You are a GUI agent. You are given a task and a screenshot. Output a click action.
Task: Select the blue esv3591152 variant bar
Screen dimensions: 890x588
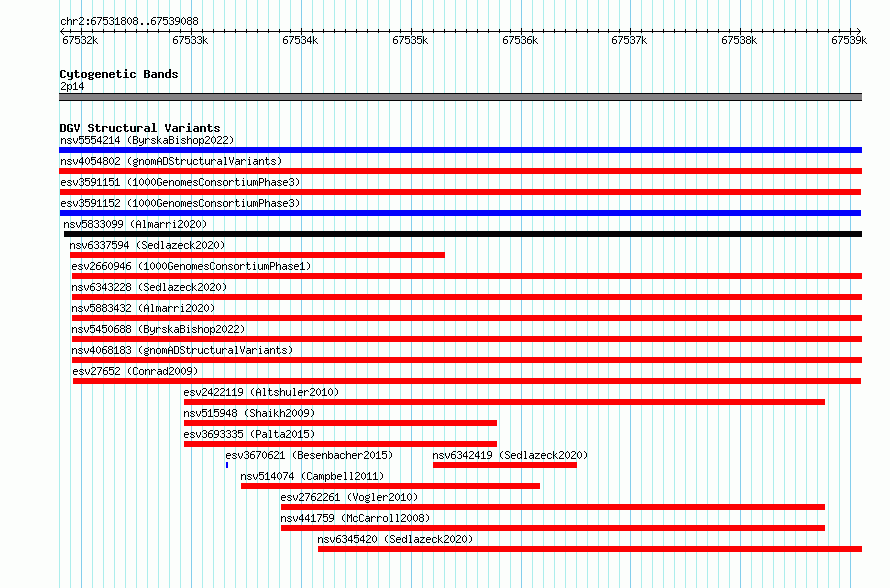[460, 213]
